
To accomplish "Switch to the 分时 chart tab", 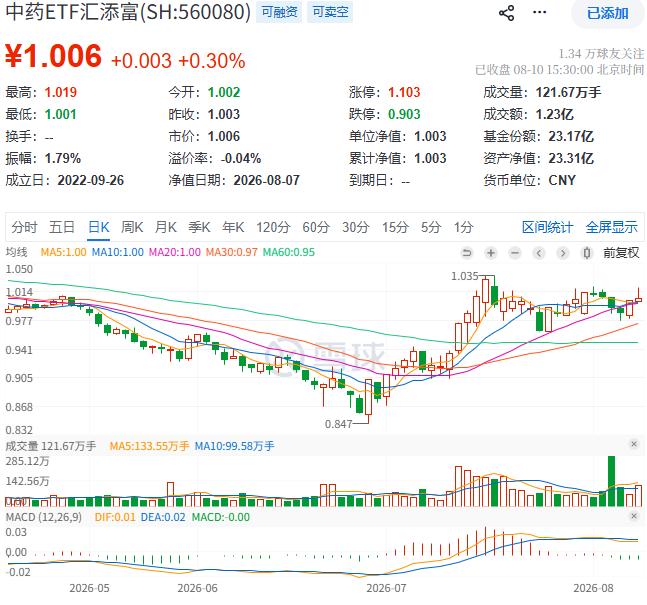I will 24,227.
